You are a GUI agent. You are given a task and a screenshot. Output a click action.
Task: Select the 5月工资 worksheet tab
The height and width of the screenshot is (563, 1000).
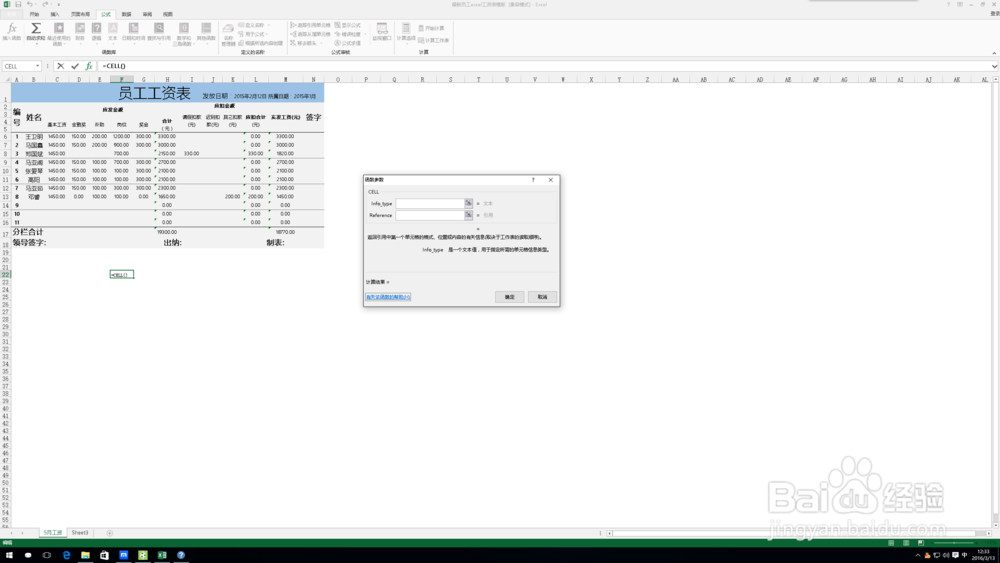point(52,532)
